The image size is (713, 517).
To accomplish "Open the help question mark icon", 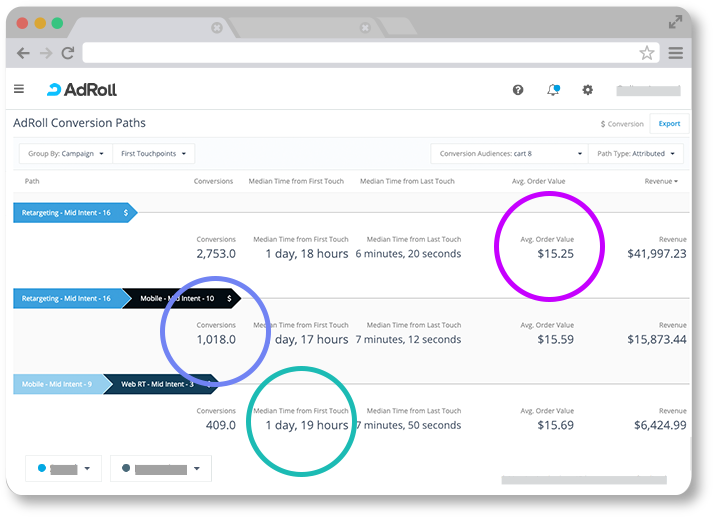I will click(517, 90).
